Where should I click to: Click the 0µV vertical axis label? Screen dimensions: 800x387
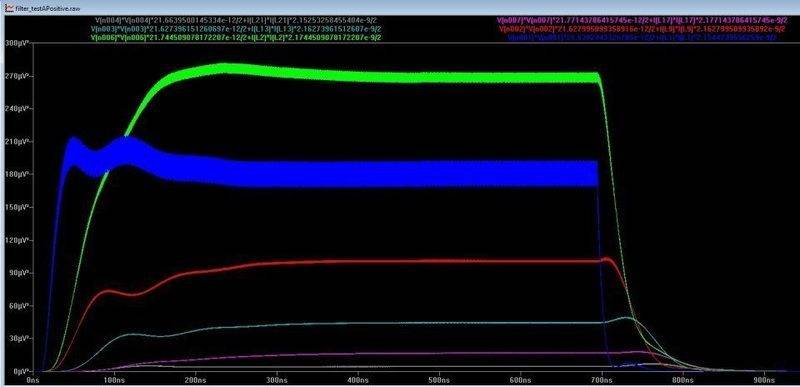(16, 370)
